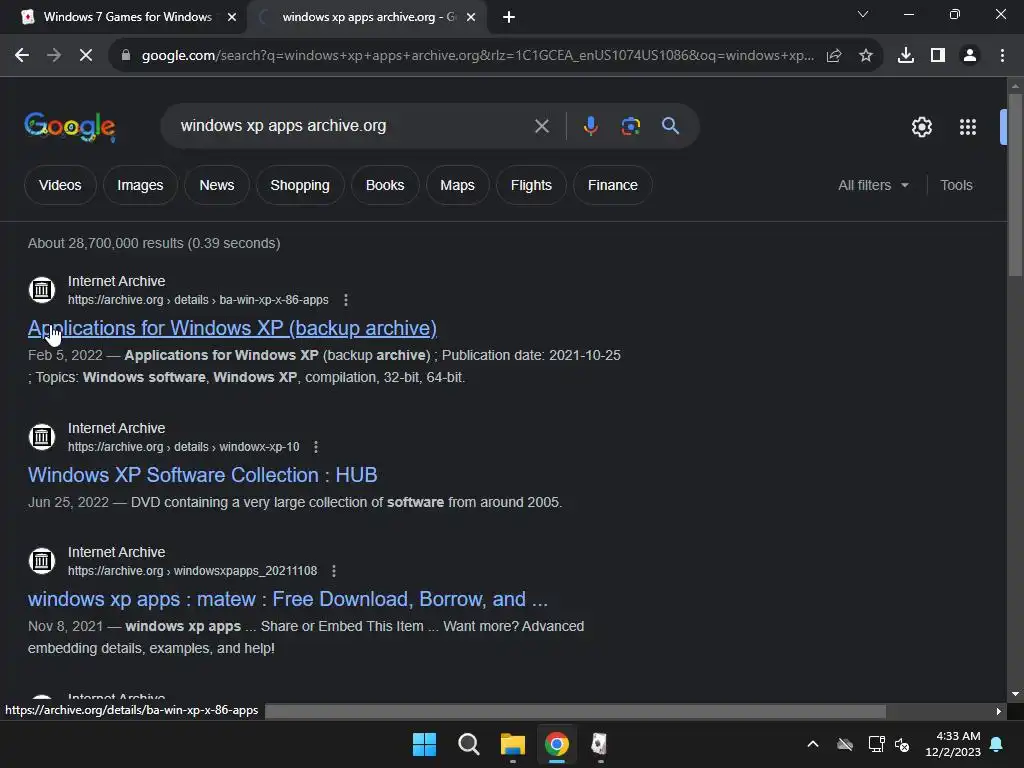Open options for windowx-xp-10 result
The height and width of the screenshot is (768, 1024).
(316, 447)
